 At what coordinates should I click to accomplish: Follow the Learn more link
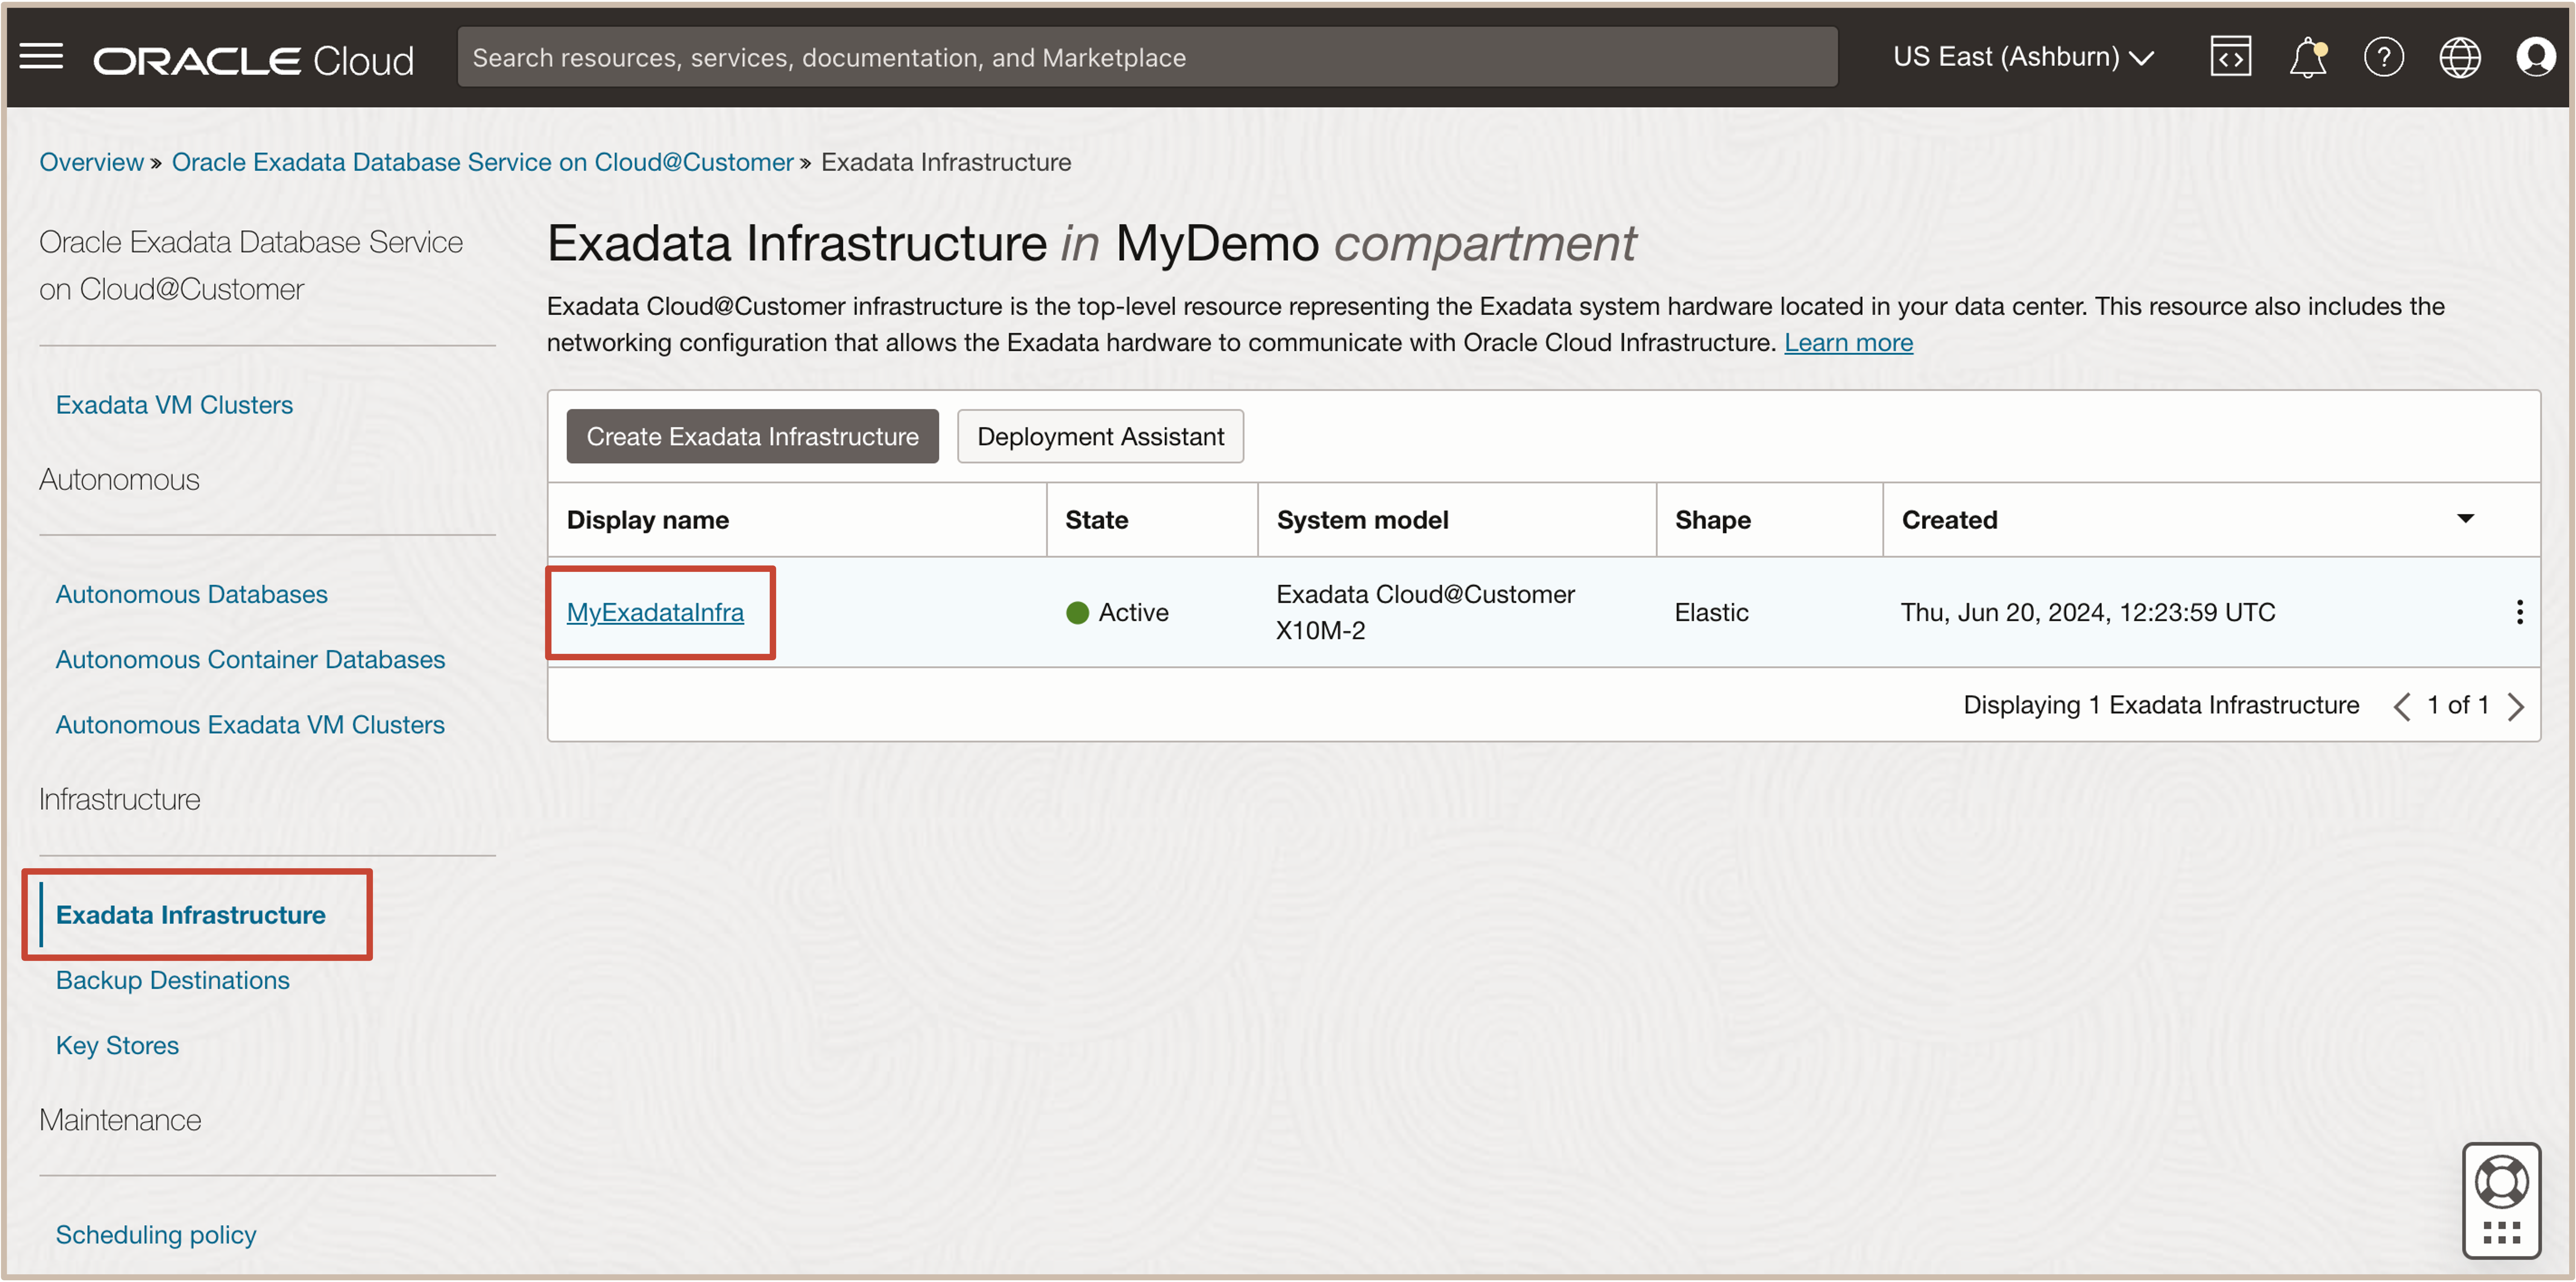pos(1848,343)
